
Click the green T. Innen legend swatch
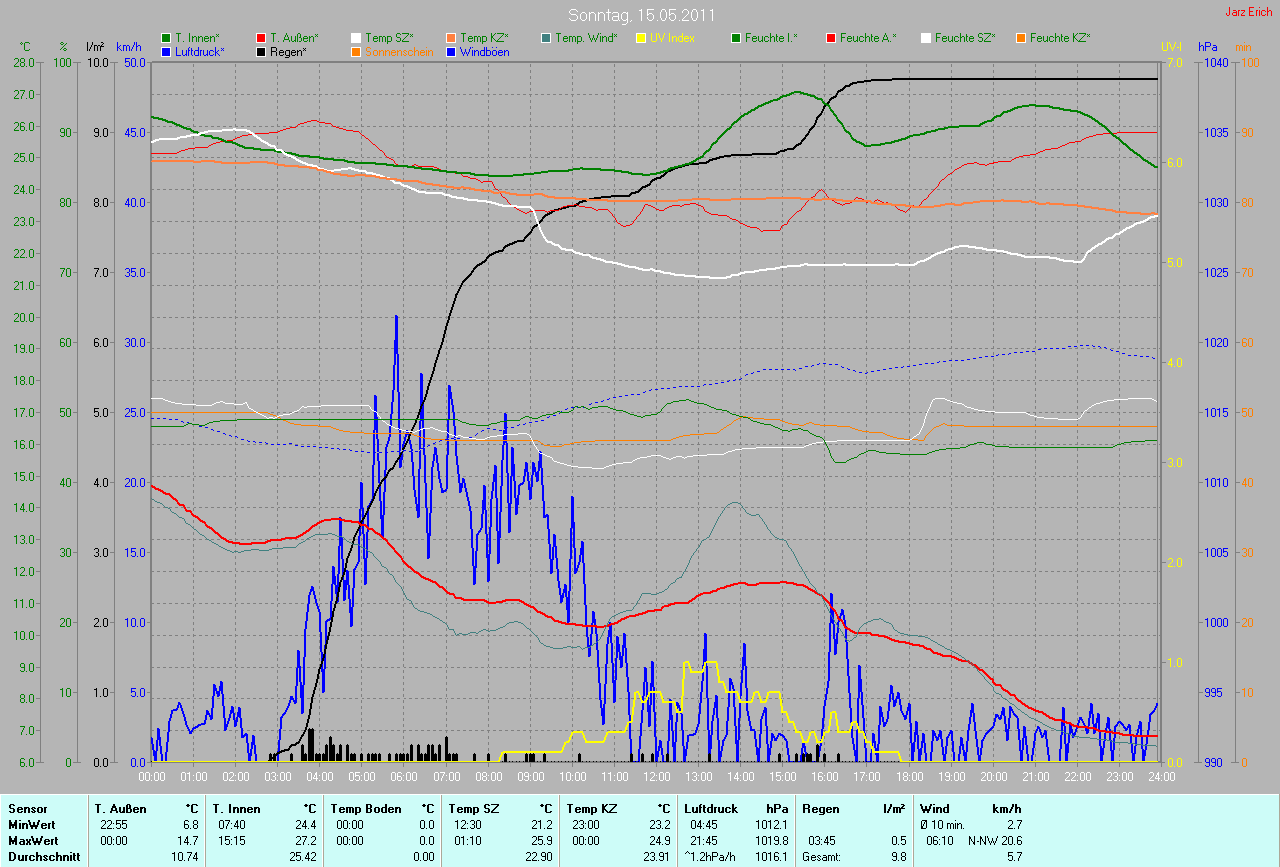tap(166, 38)
